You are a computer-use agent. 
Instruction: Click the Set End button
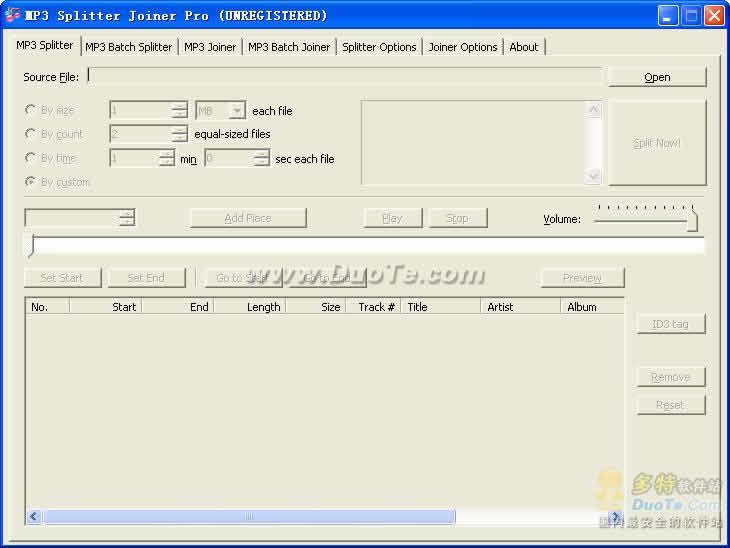[x=146, y=277]
